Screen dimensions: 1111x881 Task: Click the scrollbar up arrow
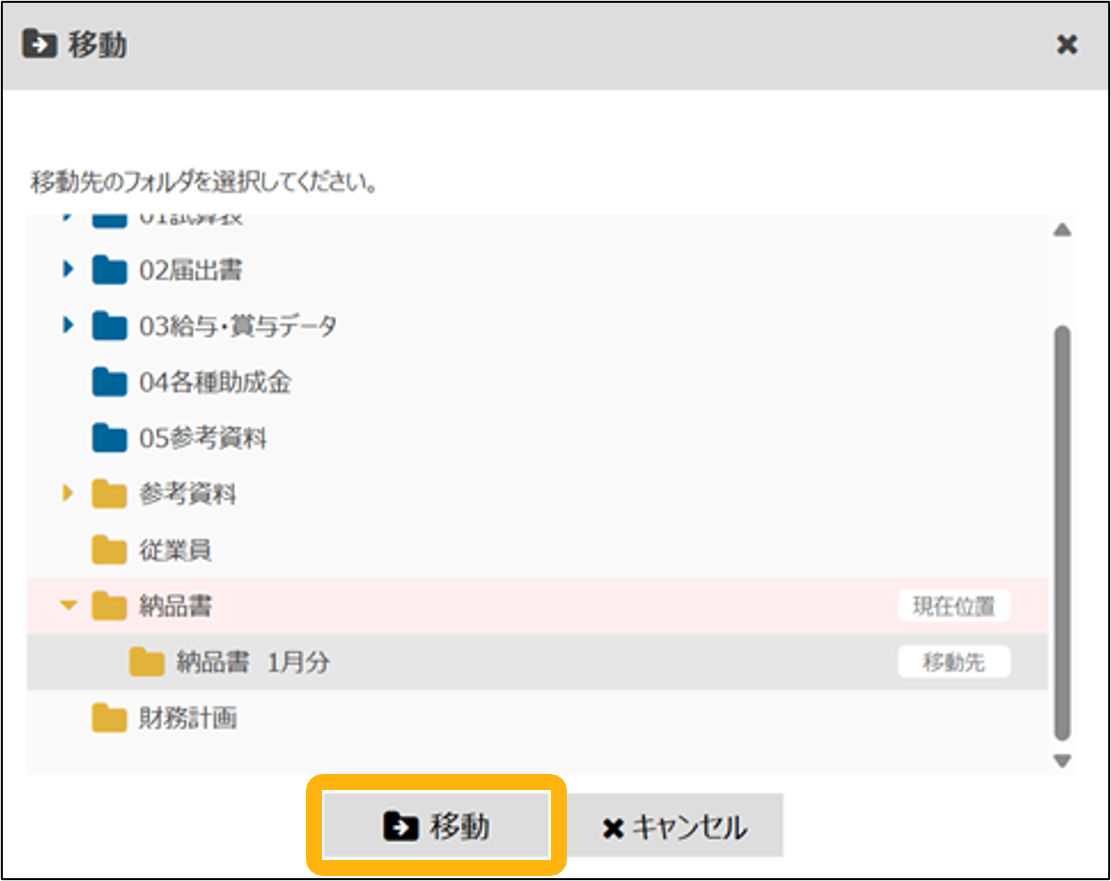click(1062, 230)
